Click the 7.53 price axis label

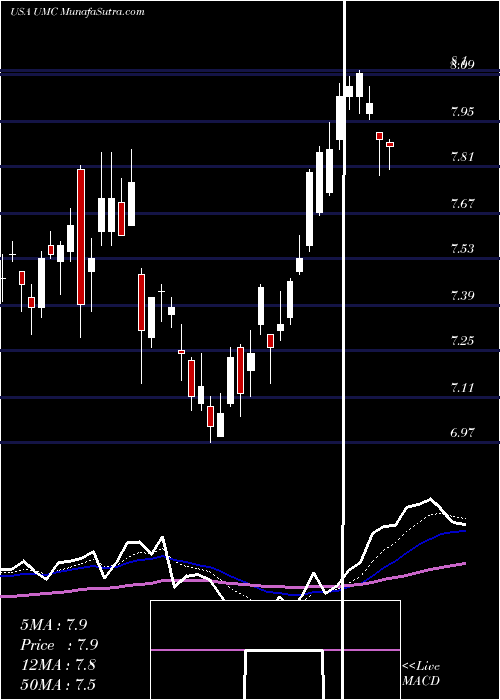[x=463, y=249]
